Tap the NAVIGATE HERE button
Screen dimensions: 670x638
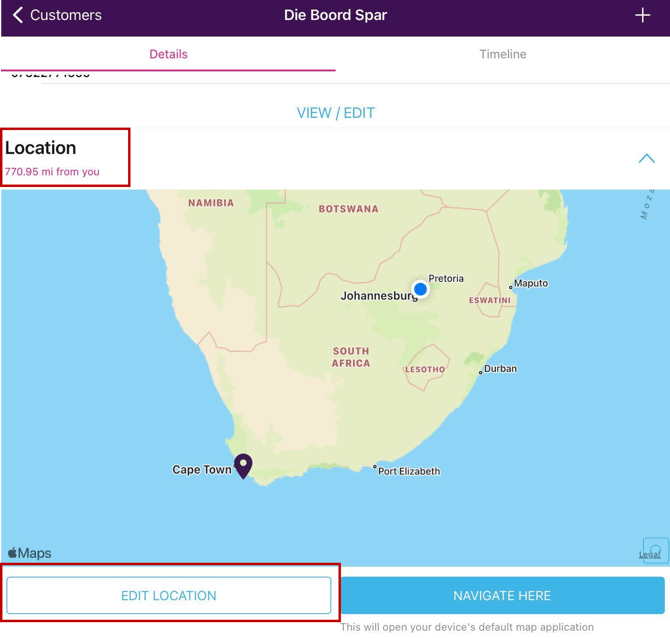(502, 596)
